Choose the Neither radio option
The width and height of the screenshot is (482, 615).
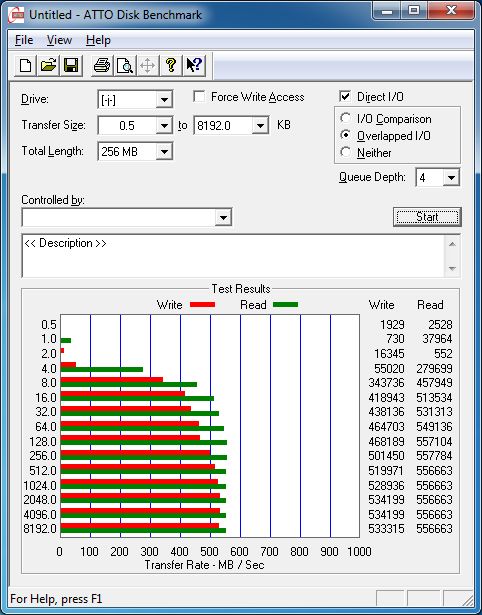coord(346,152)
